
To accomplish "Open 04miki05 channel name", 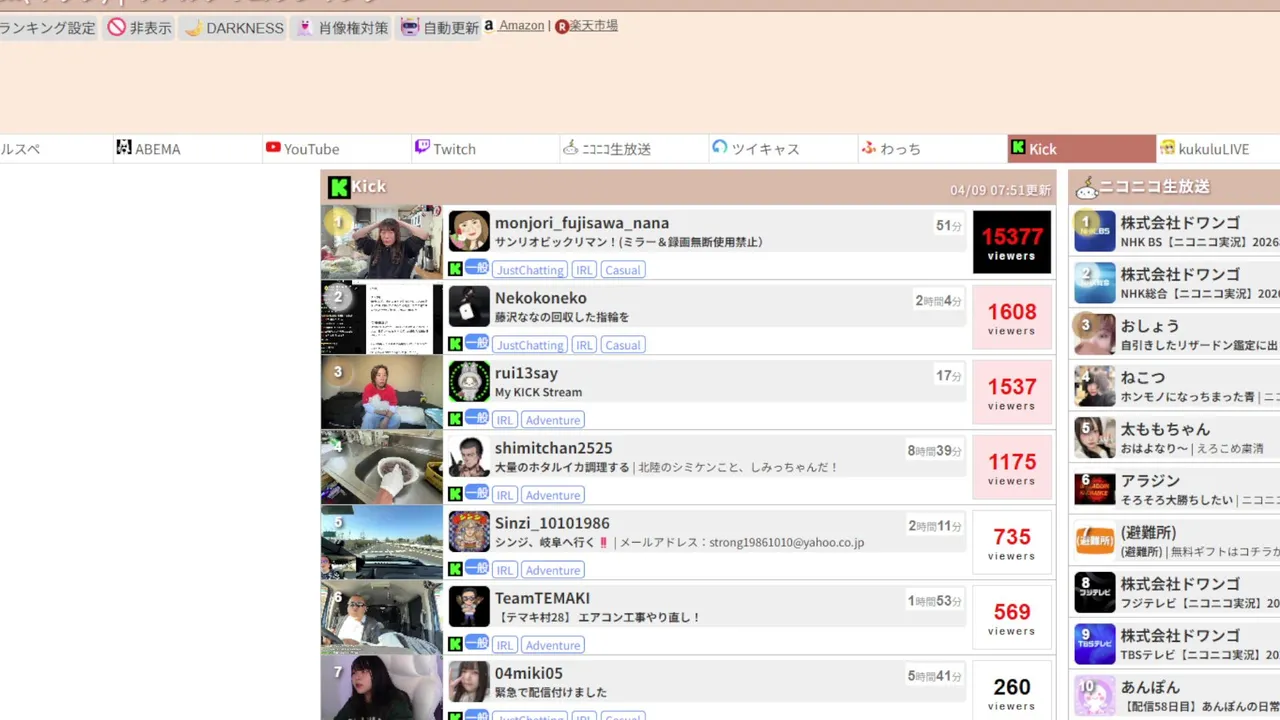I will point(529,673).
